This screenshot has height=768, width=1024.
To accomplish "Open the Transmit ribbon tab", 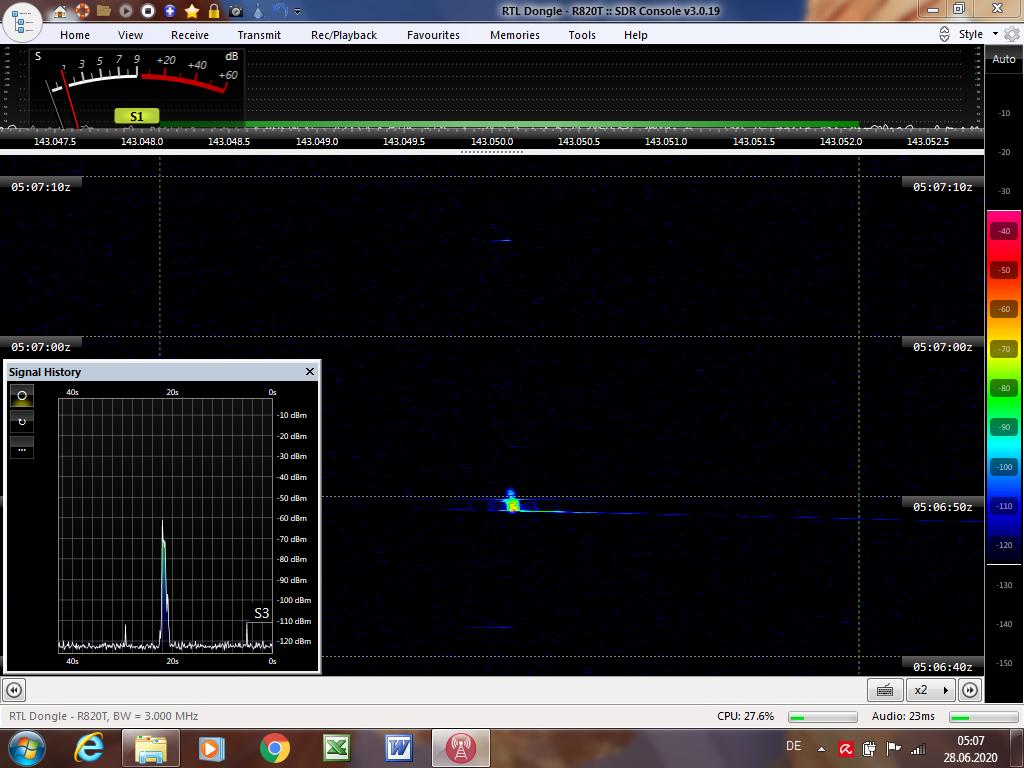I will (259, 35).
